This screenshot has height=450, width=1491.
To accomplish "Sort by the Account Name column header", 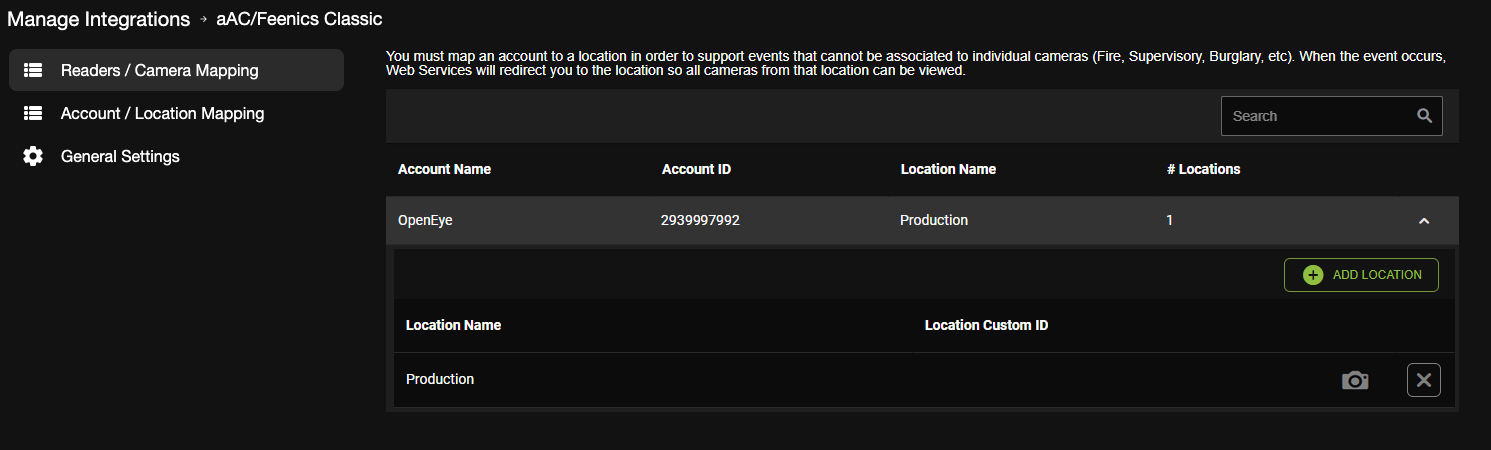I will [x=444, y=169].
